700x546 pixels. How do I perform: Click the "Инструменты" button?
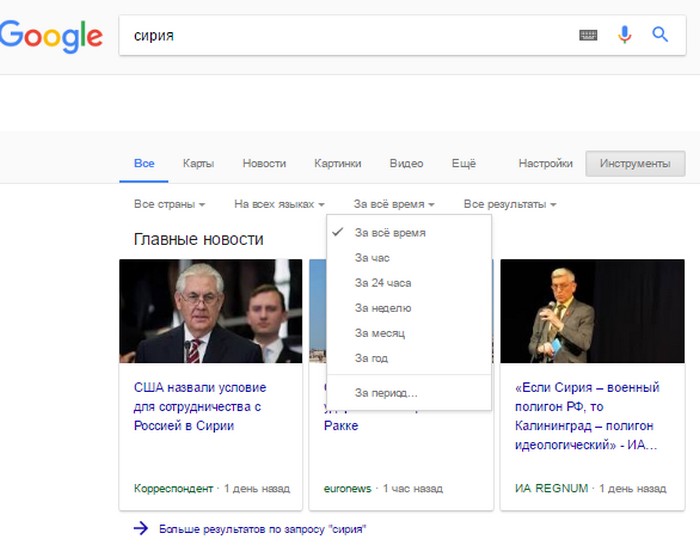tap(635, 163)
